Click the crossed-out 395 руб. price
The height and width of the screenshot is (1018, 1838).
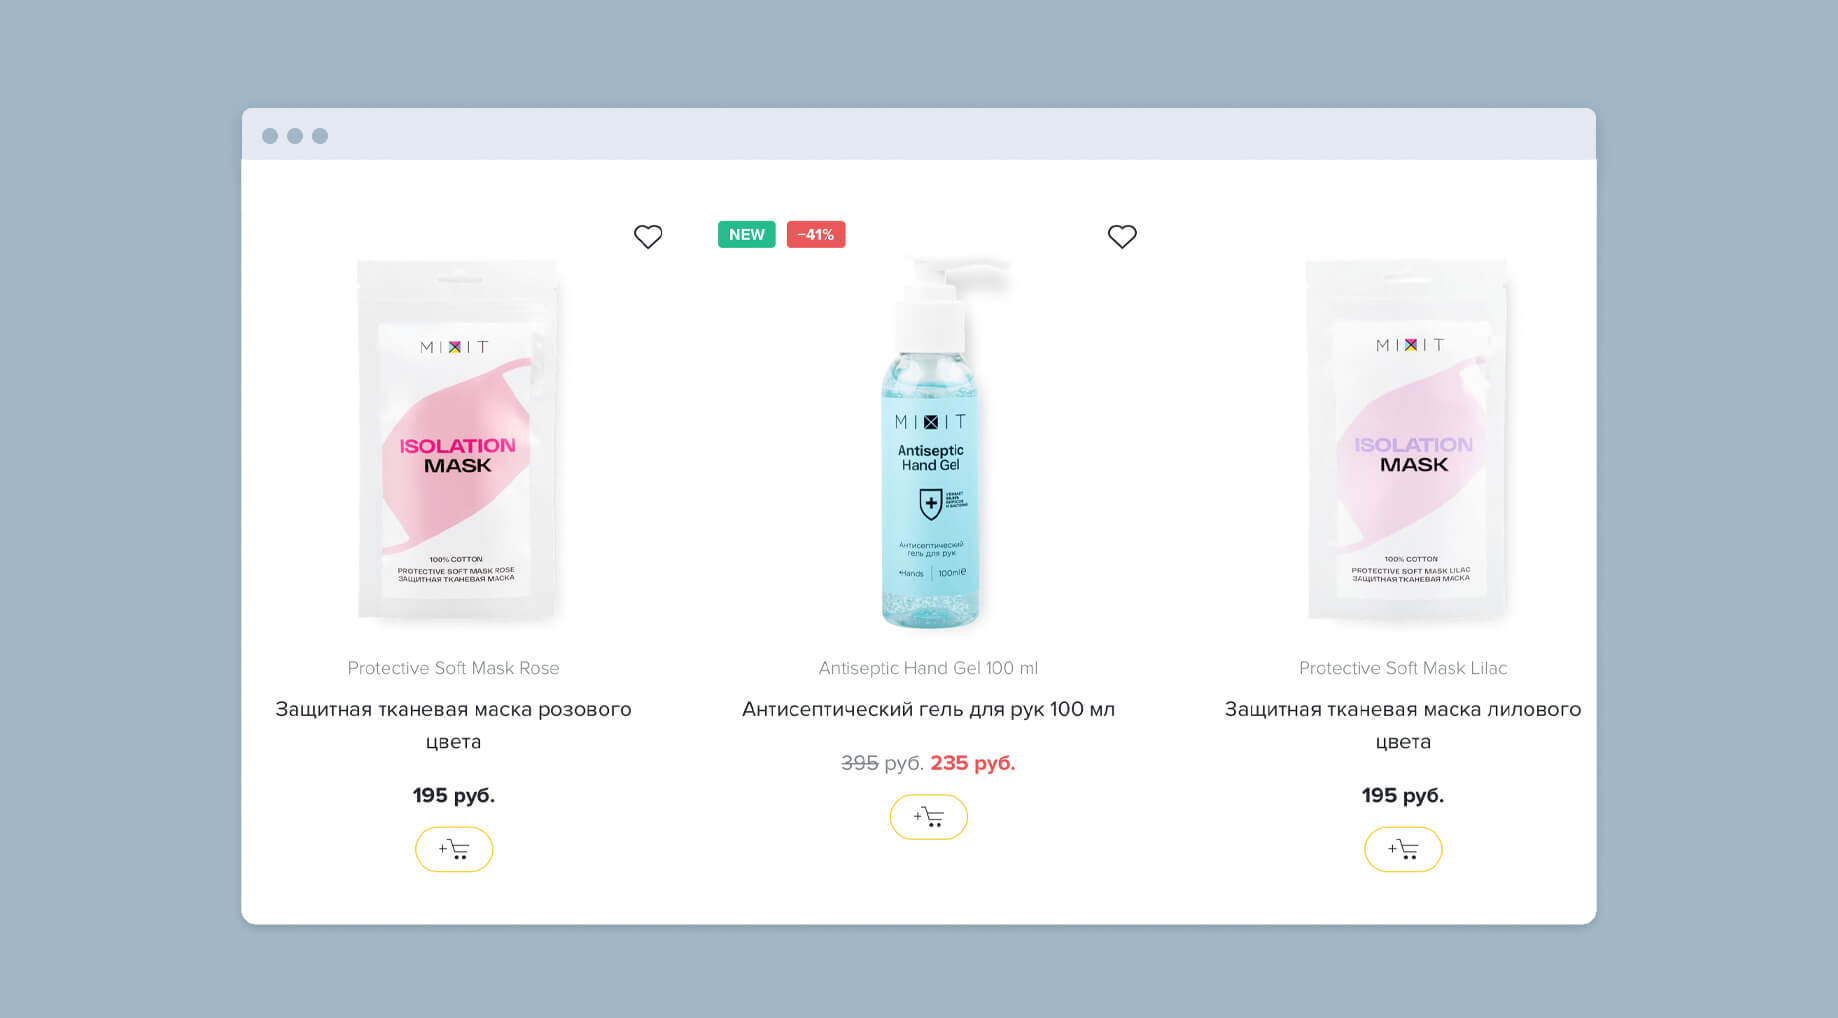click(x=882, y=763)
